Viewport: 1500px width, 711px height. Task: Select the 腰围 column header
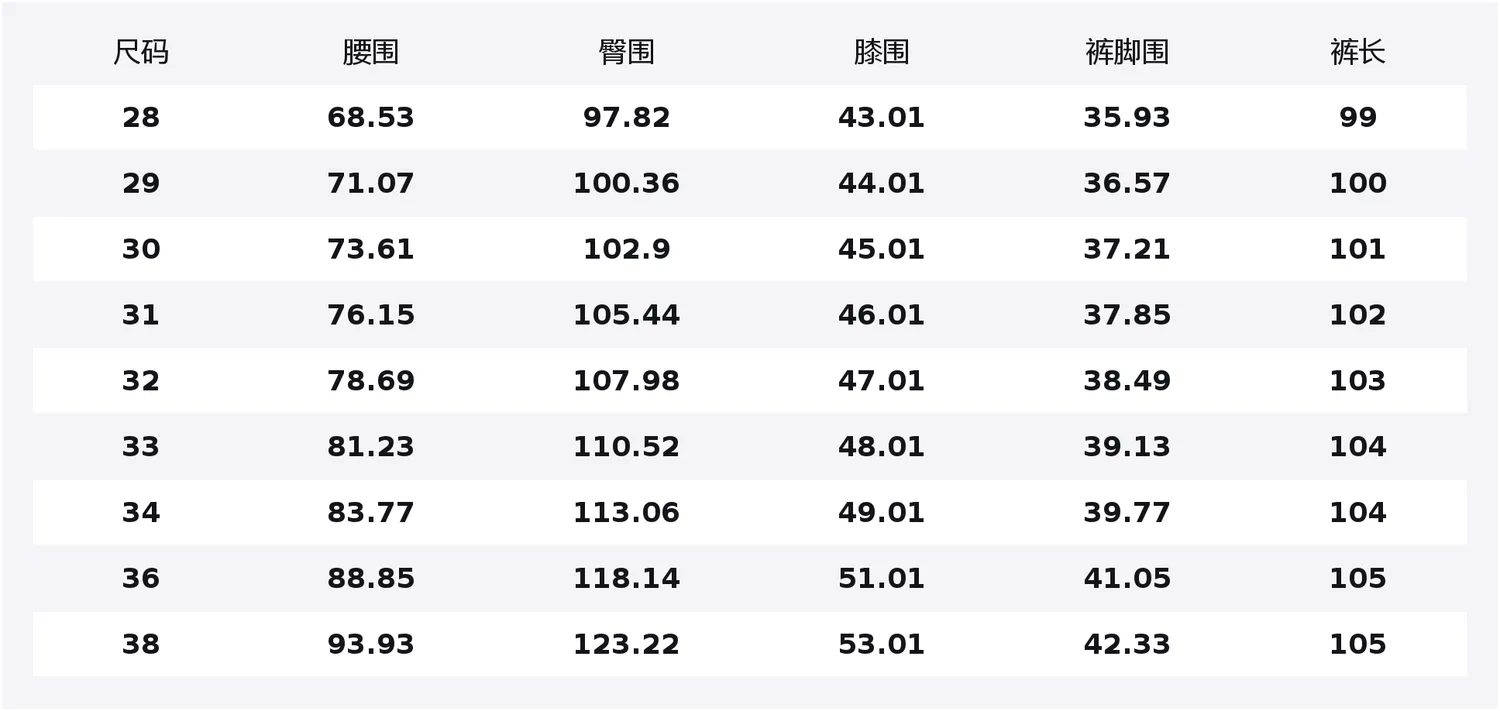coord(370,52)
